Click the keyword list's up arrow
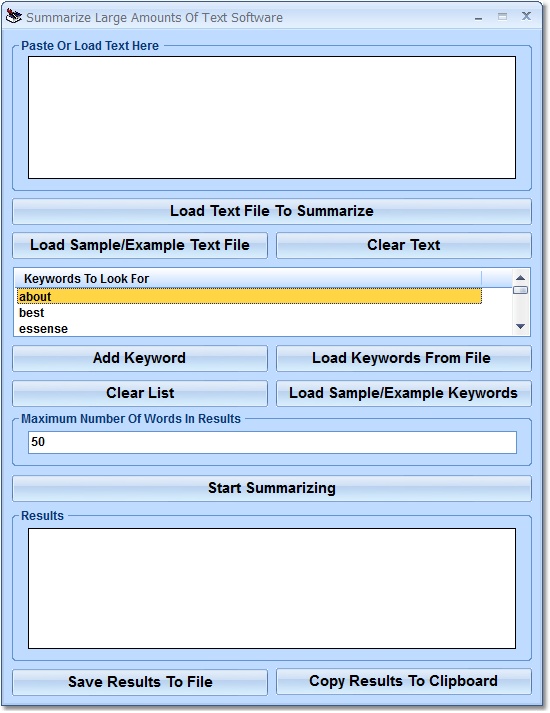This screenshot has height=713, width=550. tap(521, 277)
